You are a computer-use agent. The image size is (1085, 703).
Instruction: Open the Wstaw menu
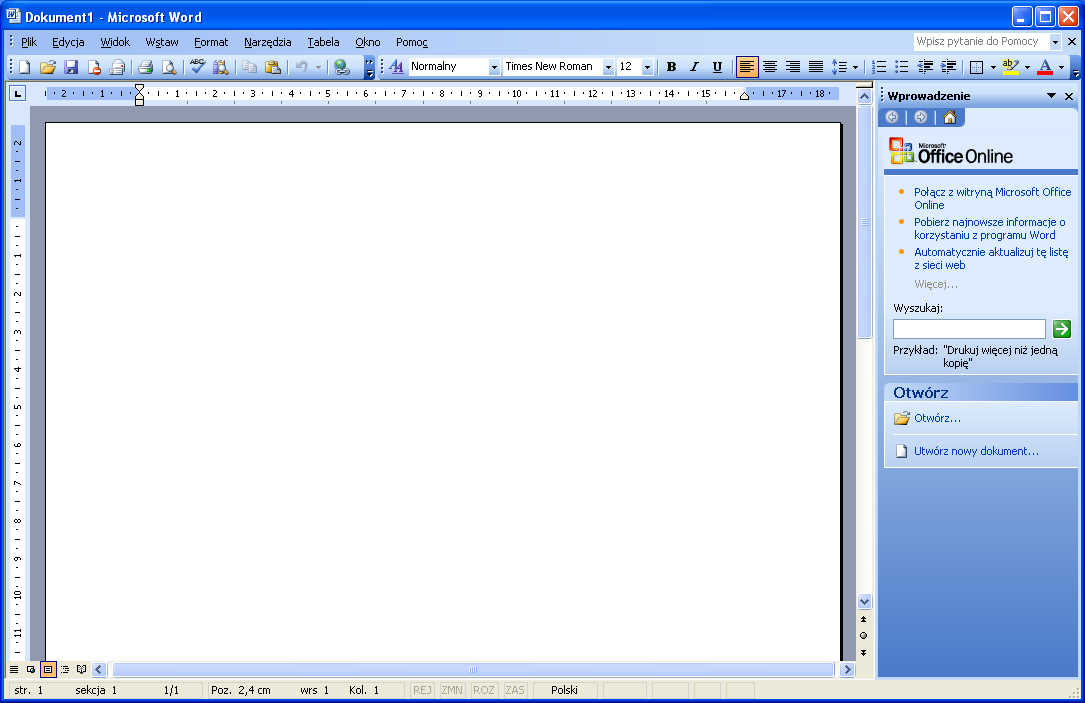[161, 42]
